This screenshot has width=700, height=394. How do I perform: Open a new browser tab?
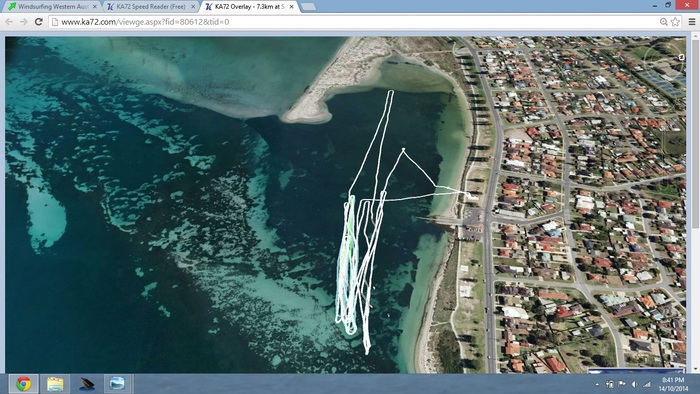tap(308, 7)
